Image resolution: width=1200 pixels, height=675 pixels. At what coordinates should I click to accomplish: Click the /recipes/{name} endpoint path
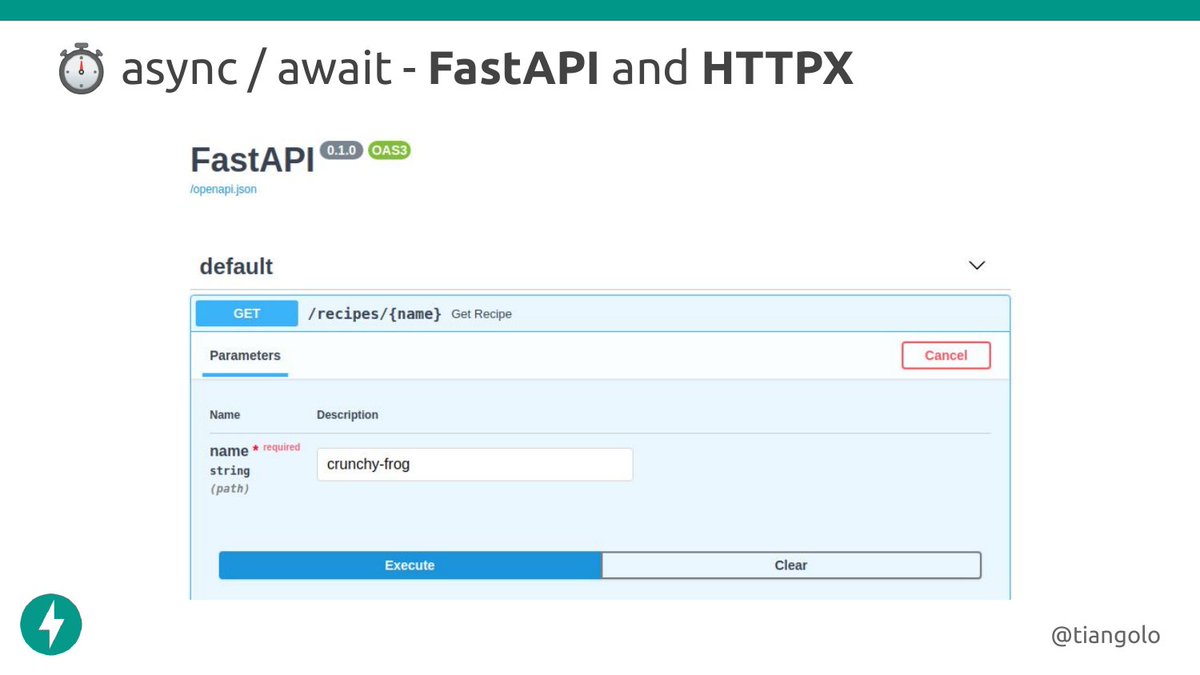click(x=374, y=314)
